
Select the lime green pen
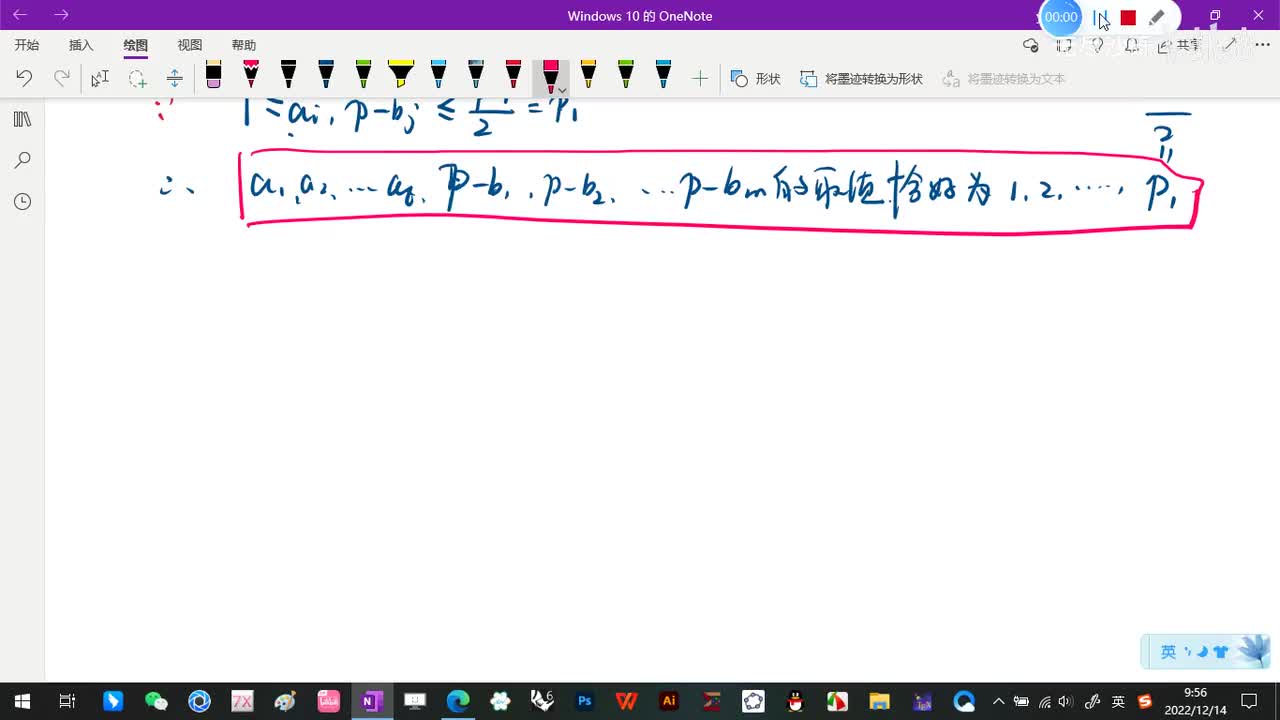625,75
